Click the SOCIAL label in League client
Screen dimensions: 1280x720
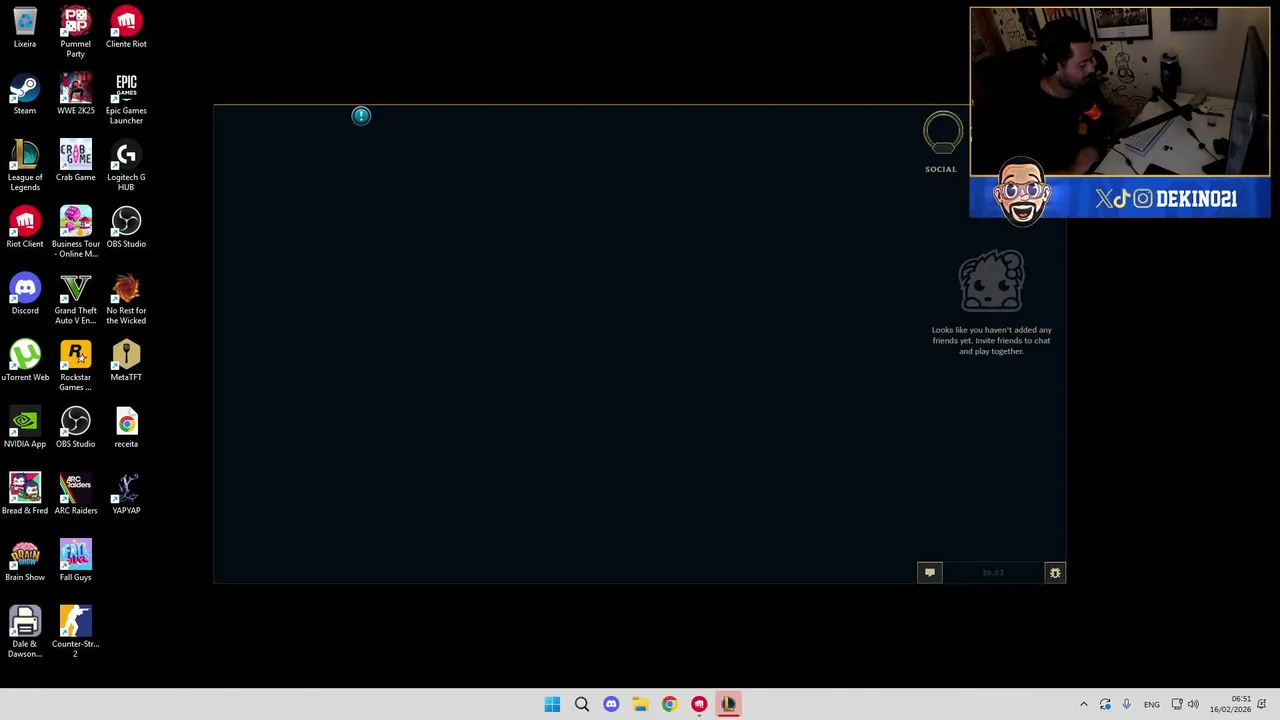pyautogui.click(x=941, y=169)
